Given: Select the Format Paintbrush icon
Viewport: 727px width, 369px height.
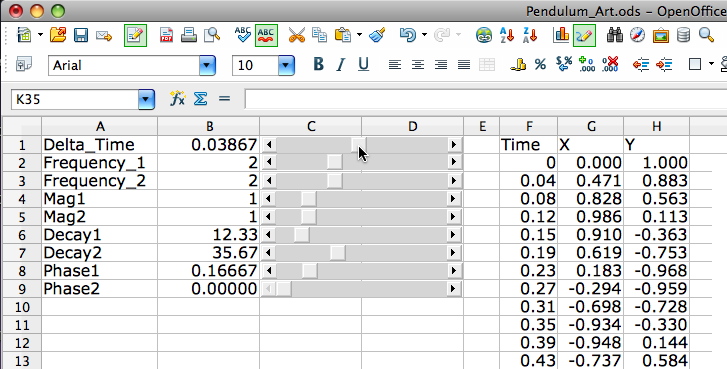Looking at the screenshot, I should click(x=377, y=35).
